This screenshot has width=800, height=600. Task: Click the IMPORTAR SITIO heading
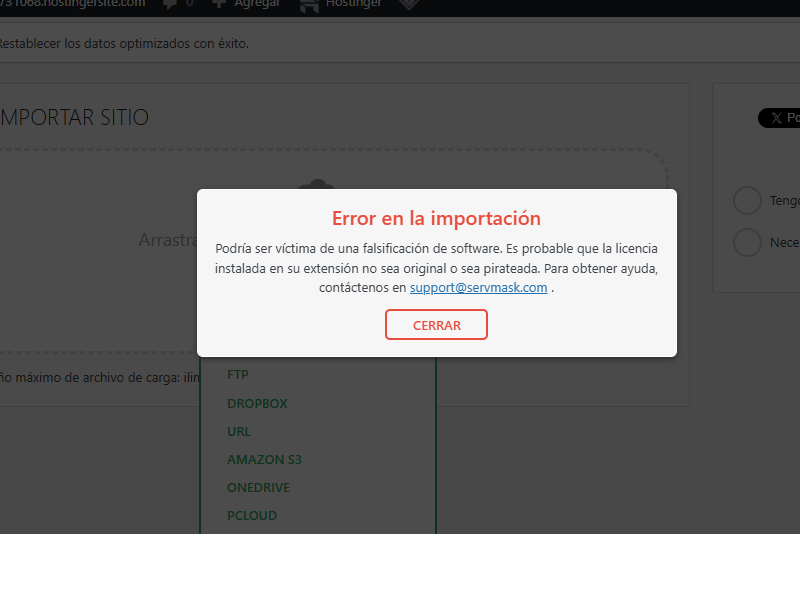[74, 117]
